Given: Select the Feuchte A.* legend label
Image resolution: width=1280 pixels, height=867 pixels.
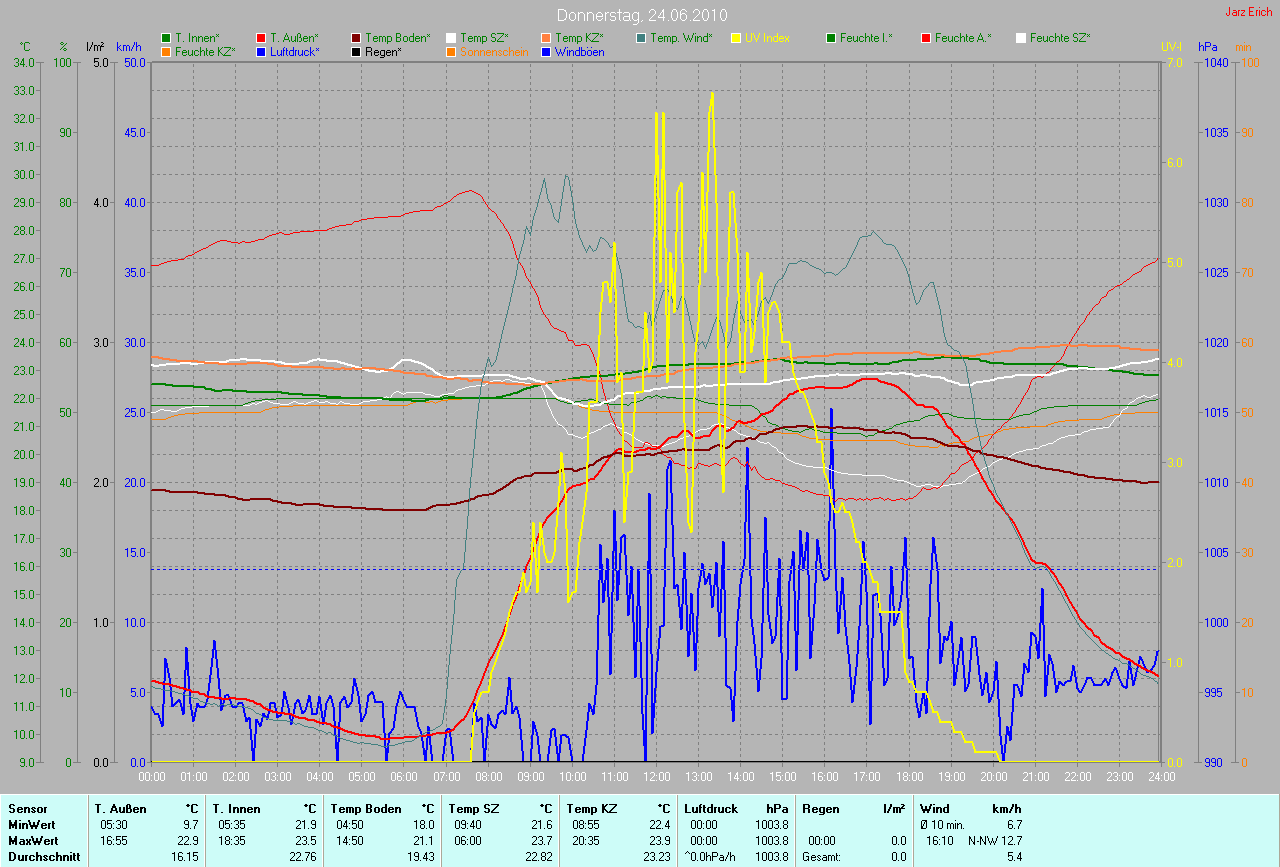Looking at the screenshot, I should pos(963,38).
